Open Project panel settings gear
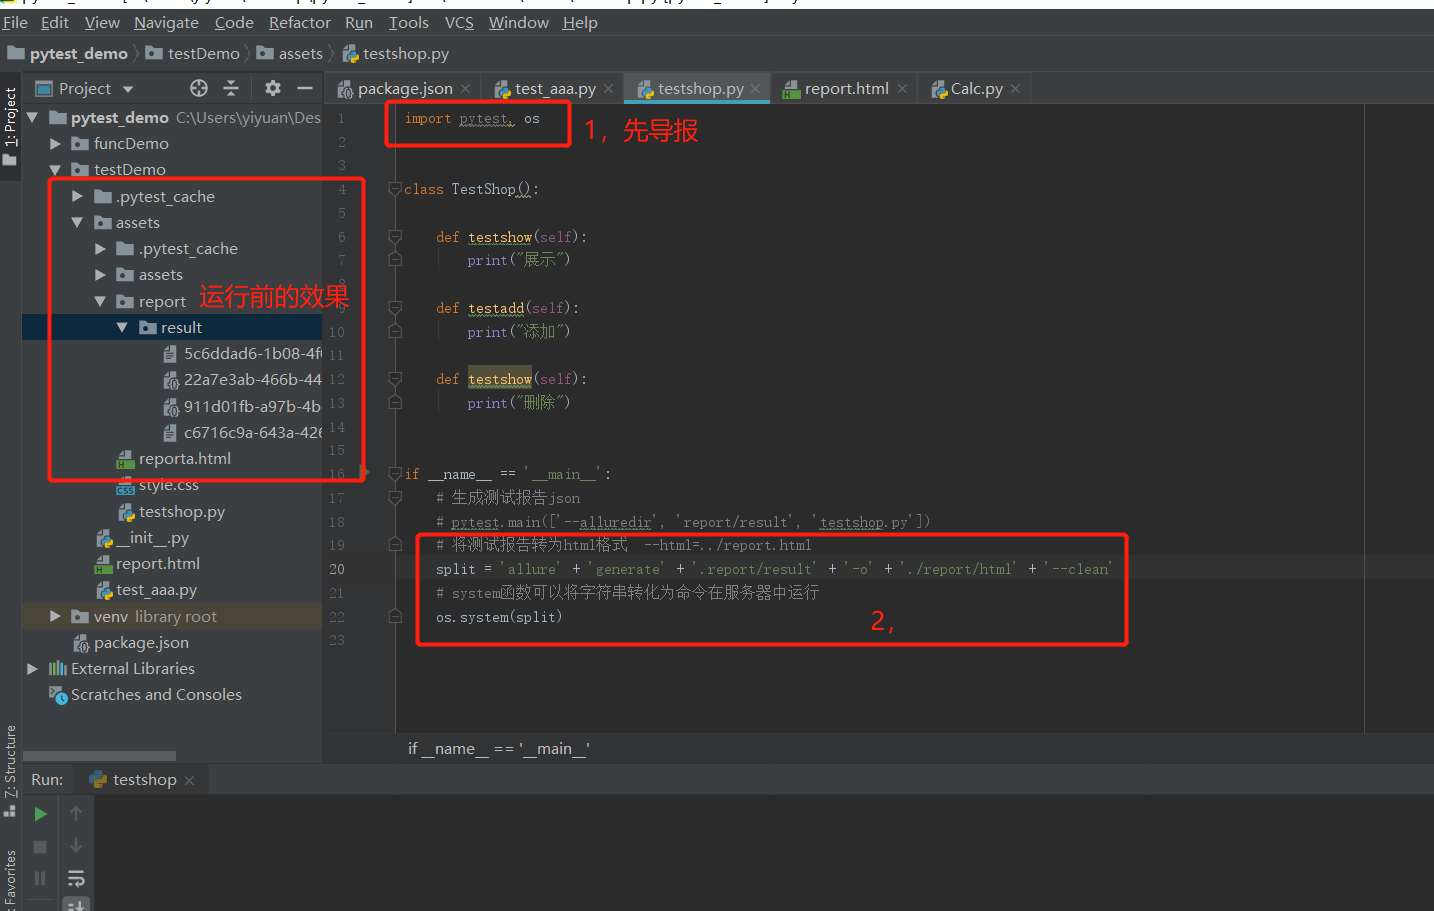 coord(273,88)
